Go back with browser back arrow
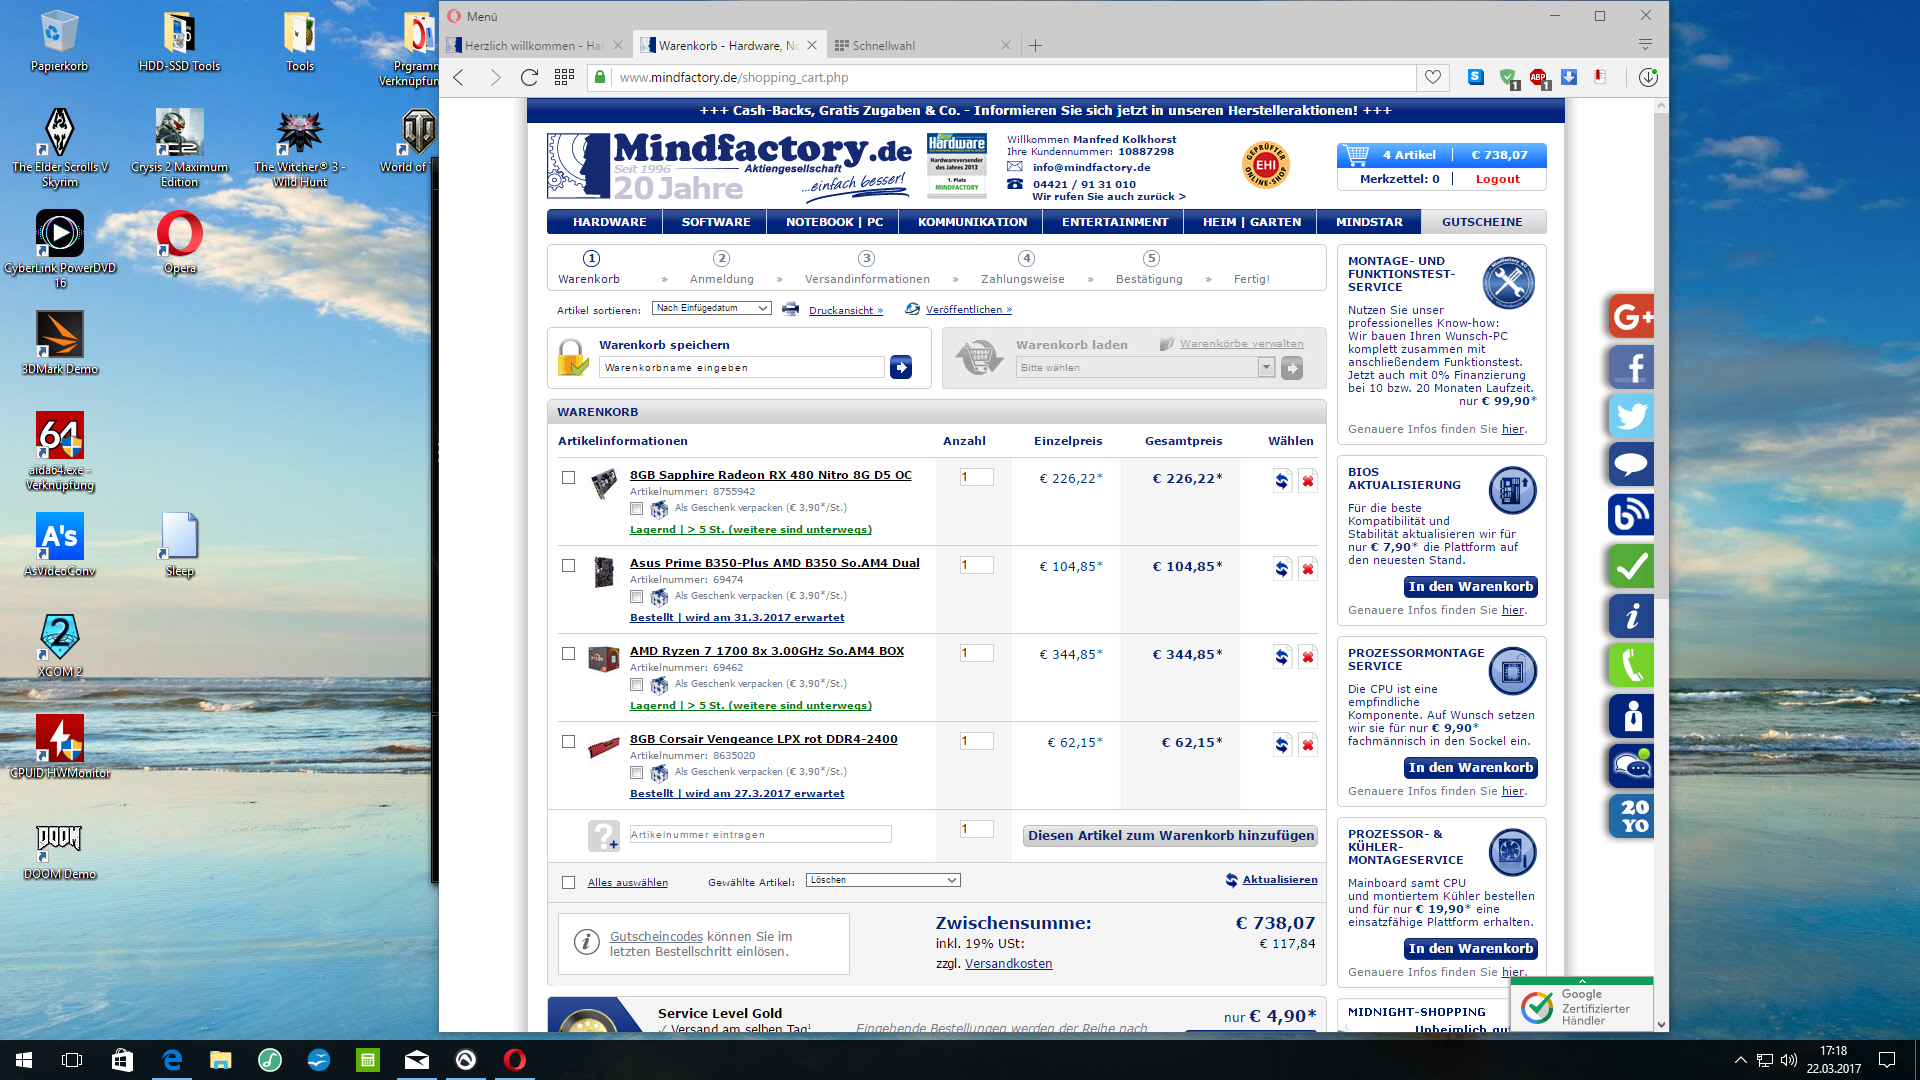This screenshot has width=1920, height=1080. click(459, 77)
